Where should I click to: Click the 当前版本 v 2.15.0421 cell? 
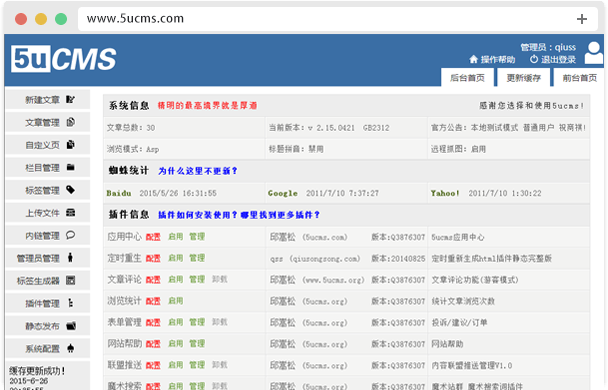pyautogui.click(x=346, y=128)
